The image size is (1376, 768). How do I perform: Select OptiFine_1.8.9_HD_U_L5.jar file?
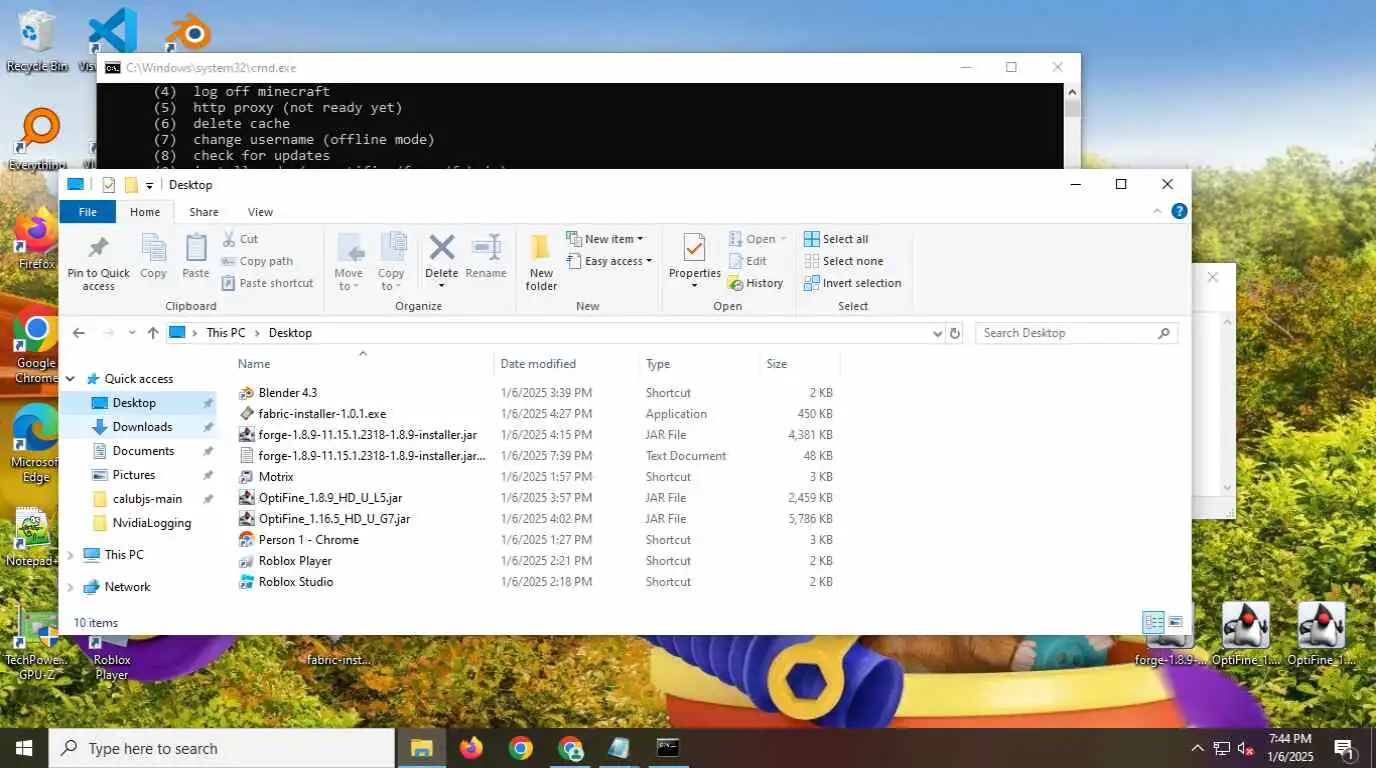[330, 498]
